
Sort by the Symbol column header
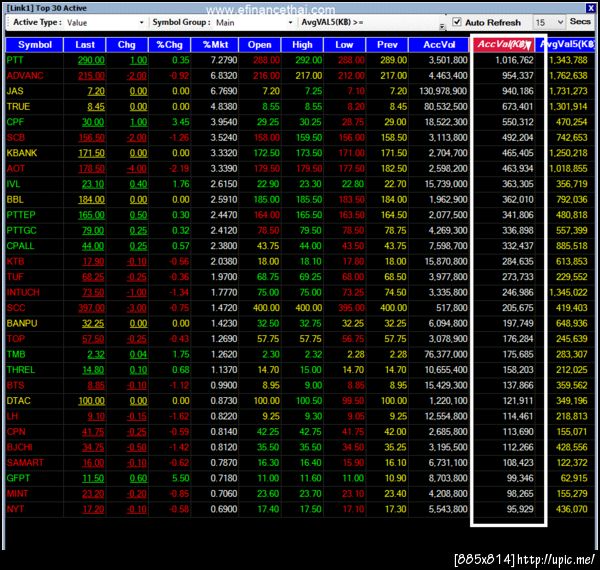34,45
